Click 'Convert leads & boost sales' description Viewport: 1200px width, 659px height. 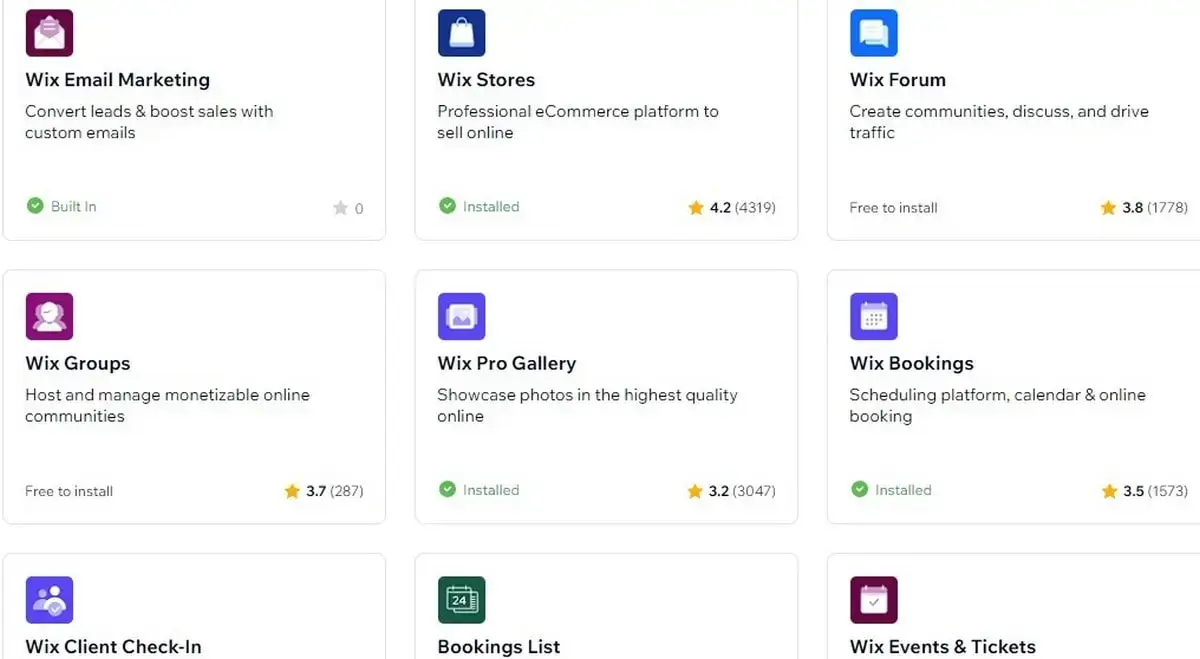pos(149,122)
